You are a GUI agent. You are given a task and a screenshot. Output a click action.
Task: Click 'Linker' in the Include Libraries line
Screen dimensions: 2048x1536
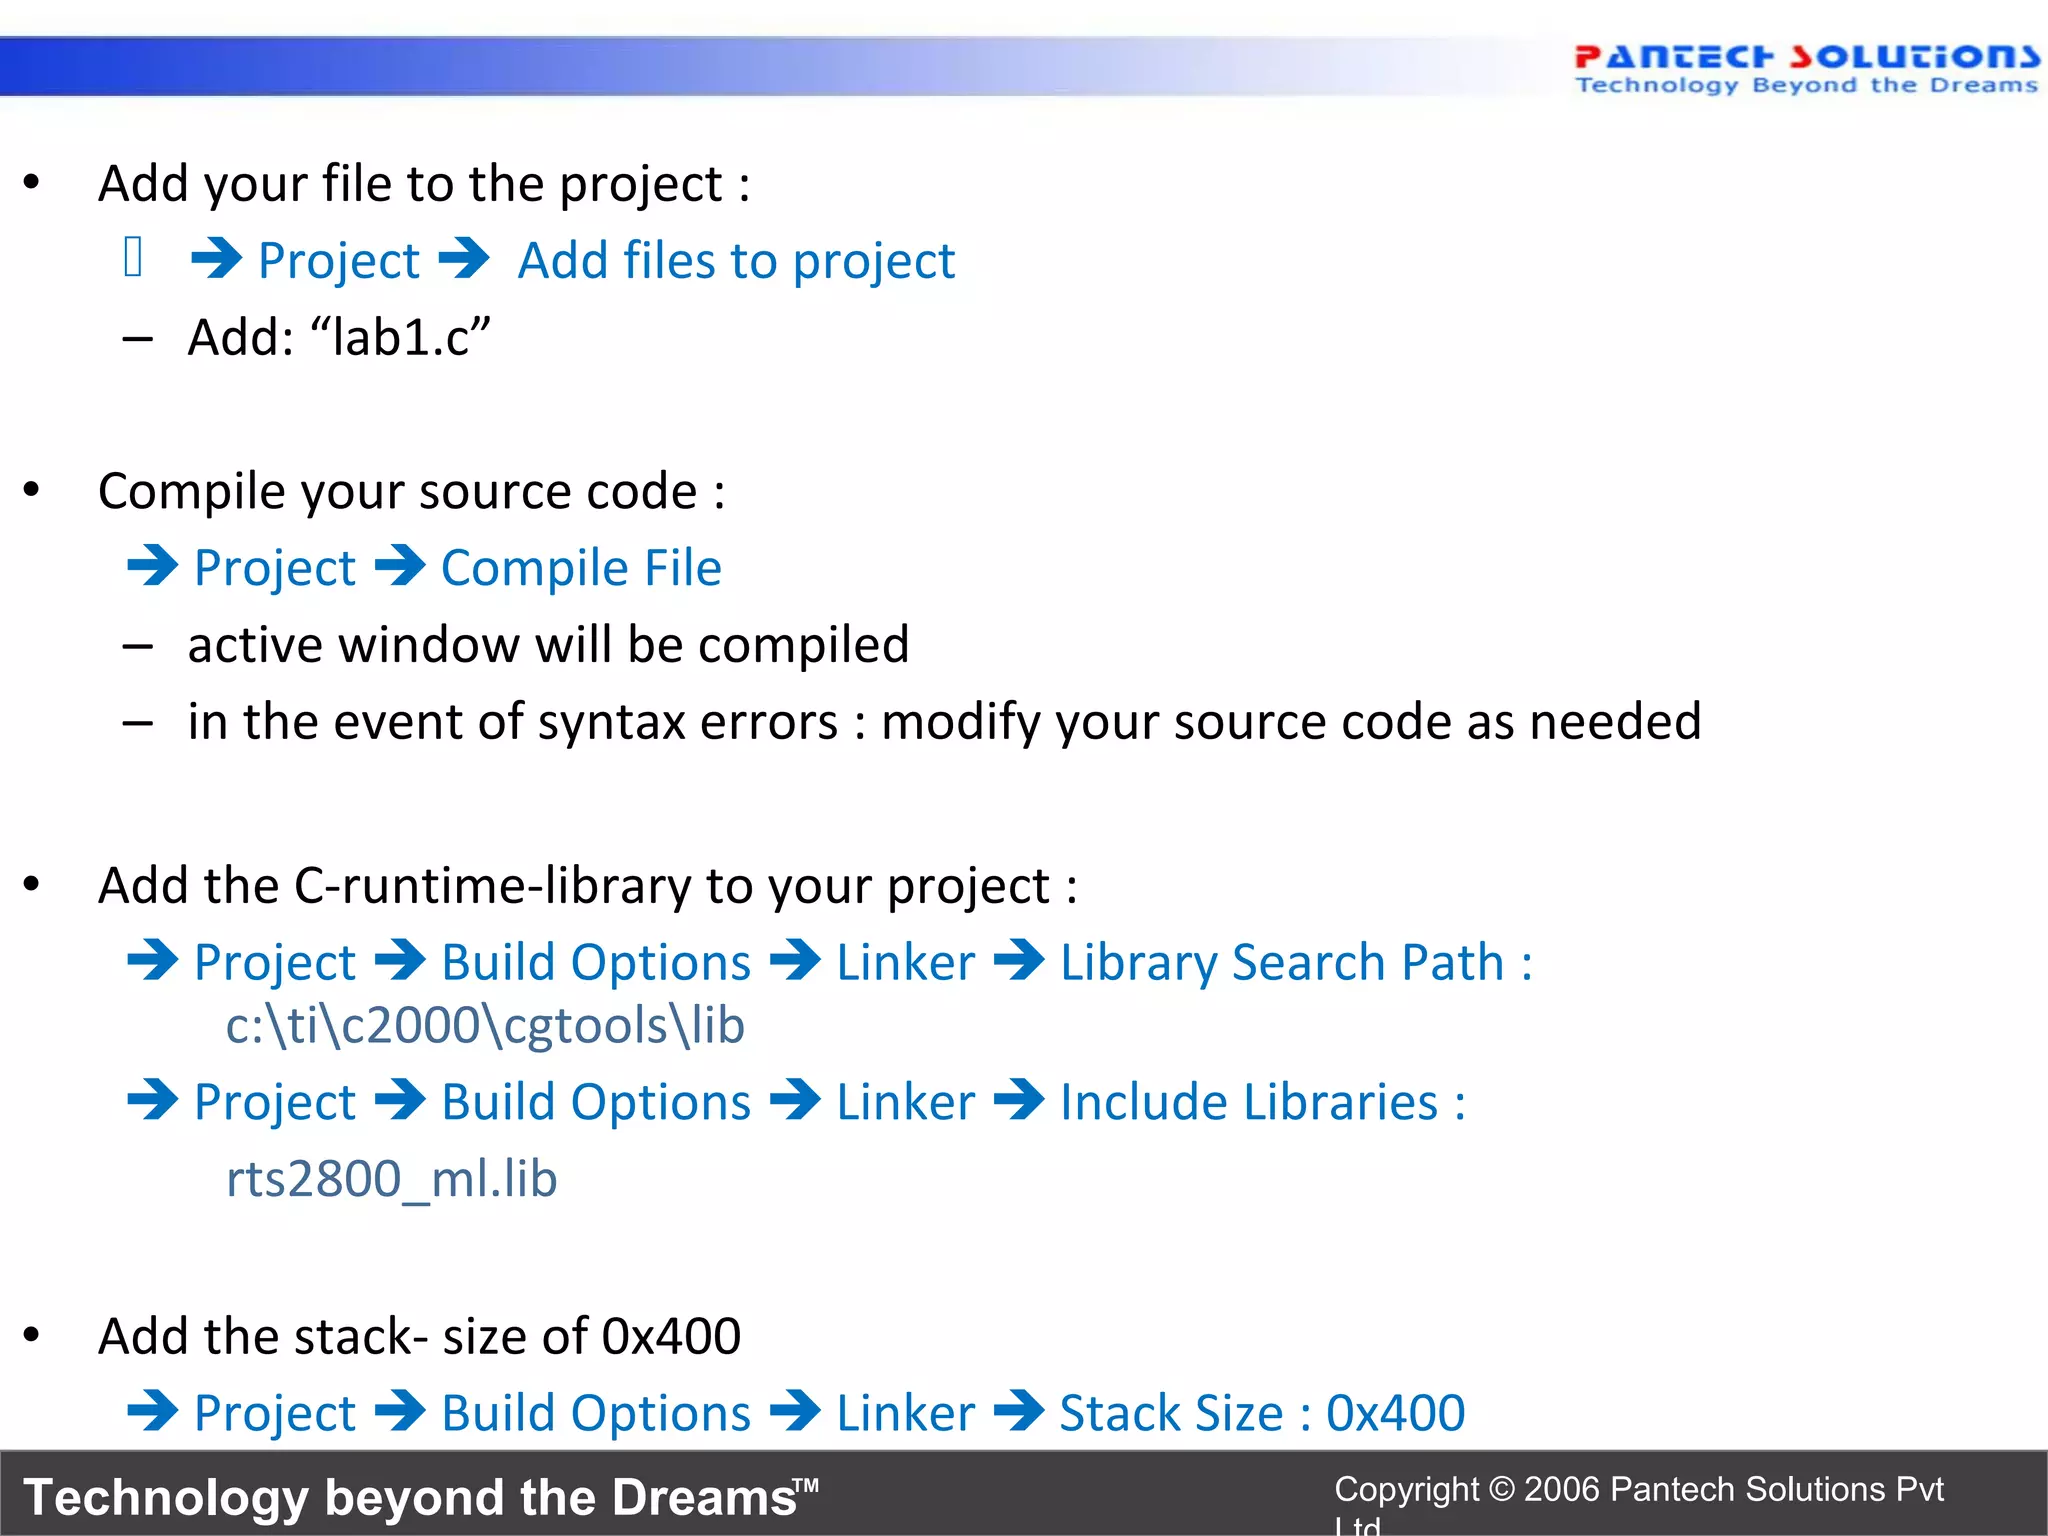(905, 1102)
